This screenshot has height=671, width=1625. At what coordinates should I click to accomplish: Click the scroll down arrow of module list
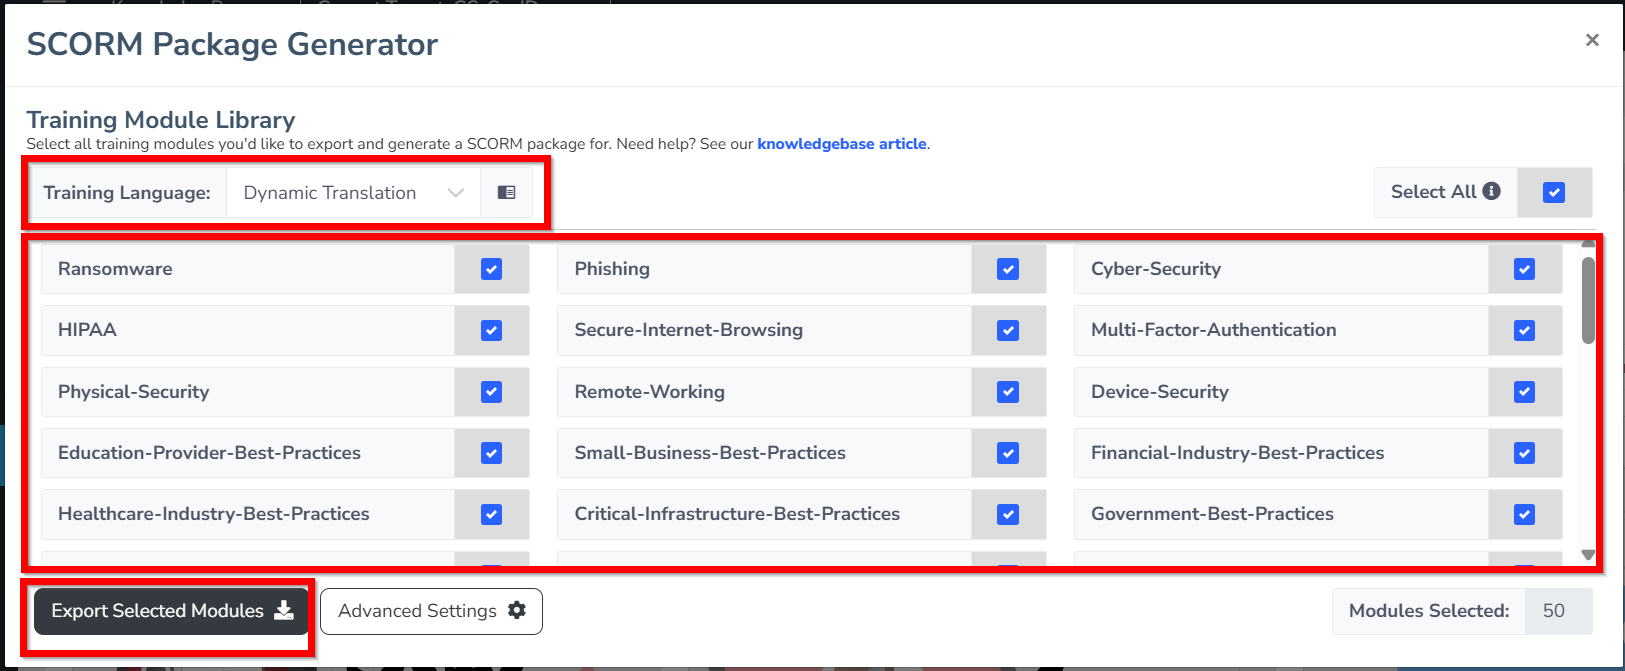tap(1588, 555)
